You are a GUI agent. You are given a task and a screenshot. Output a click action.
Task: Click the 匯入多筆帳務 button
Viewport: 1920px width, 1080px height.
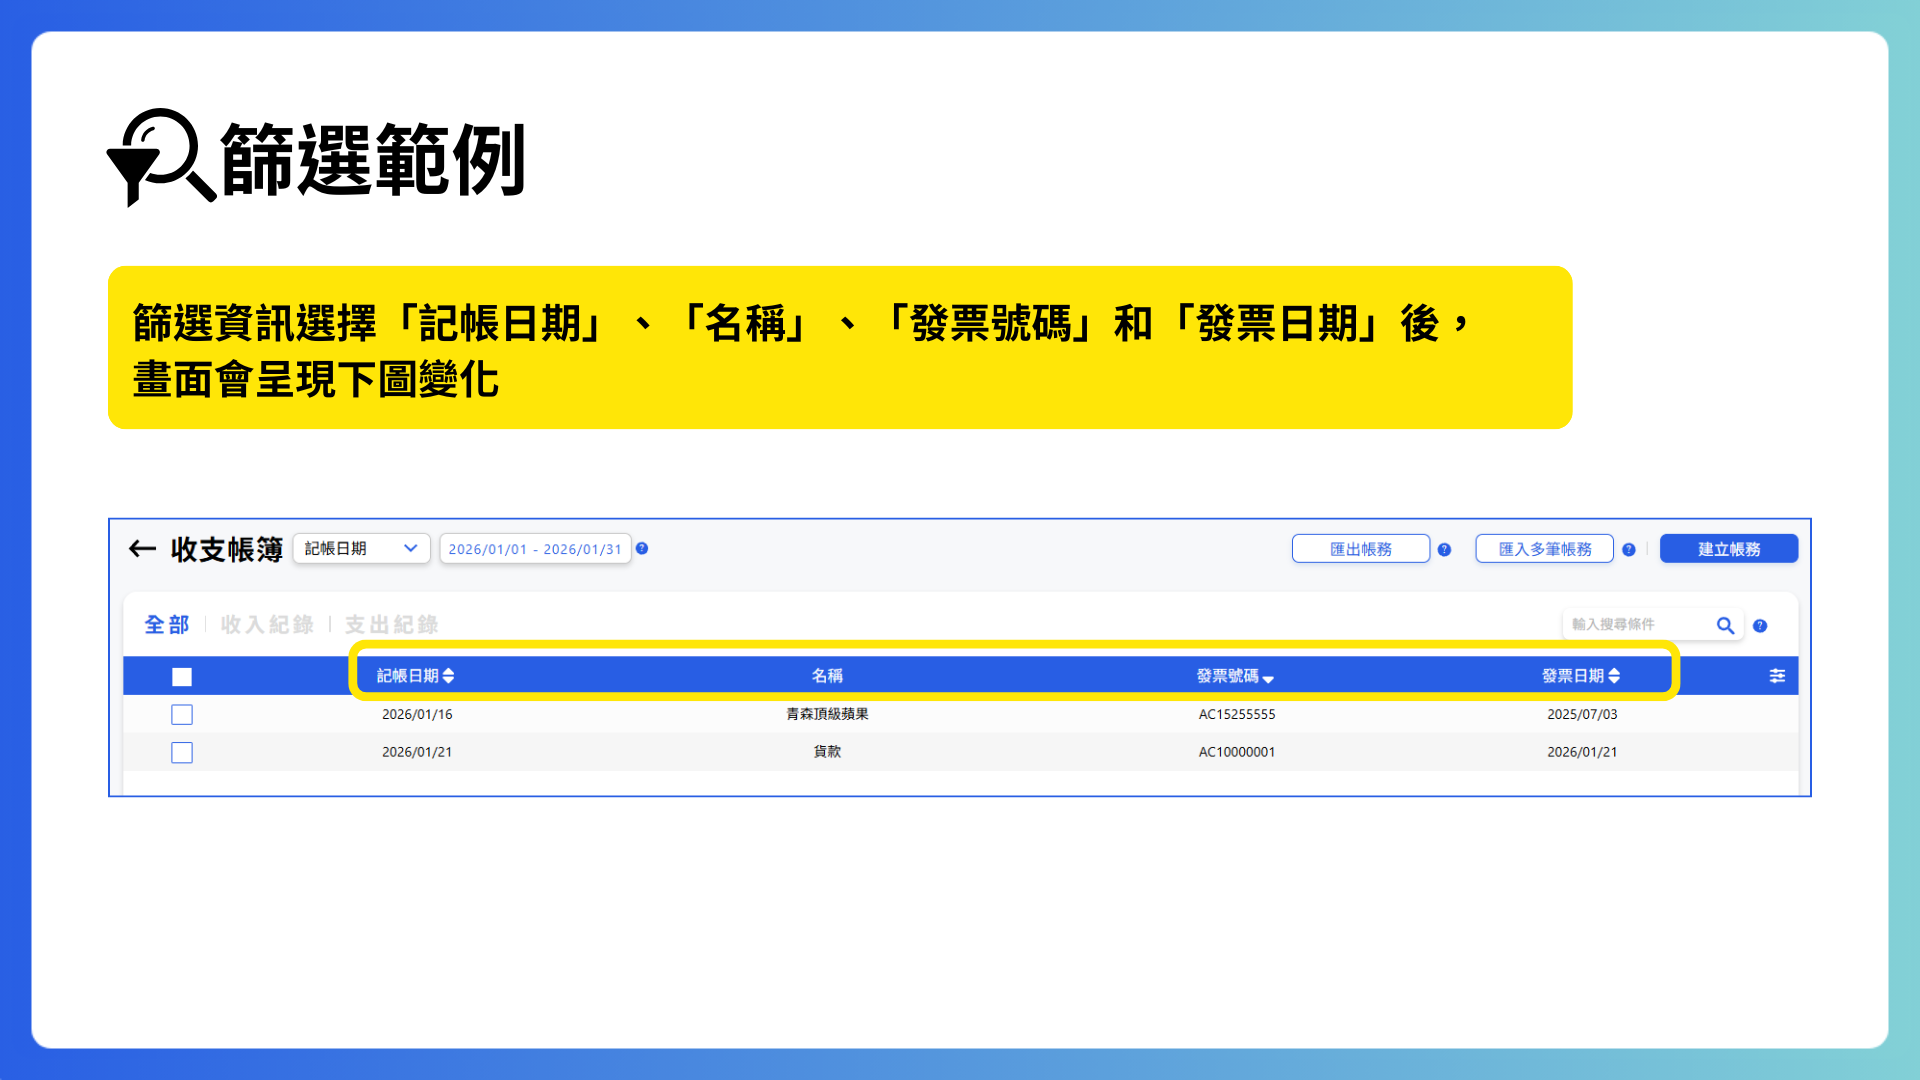pos(1543,548)
